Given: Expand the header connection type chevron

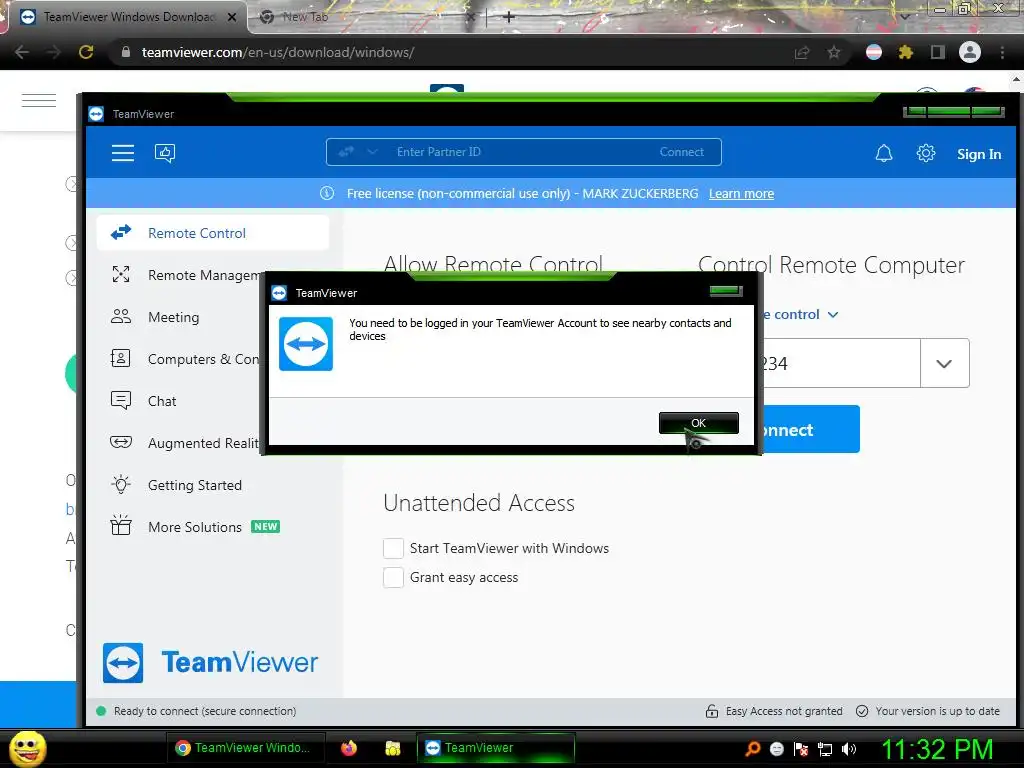Looking at the screenshot, I should click(x=372, y=152).
